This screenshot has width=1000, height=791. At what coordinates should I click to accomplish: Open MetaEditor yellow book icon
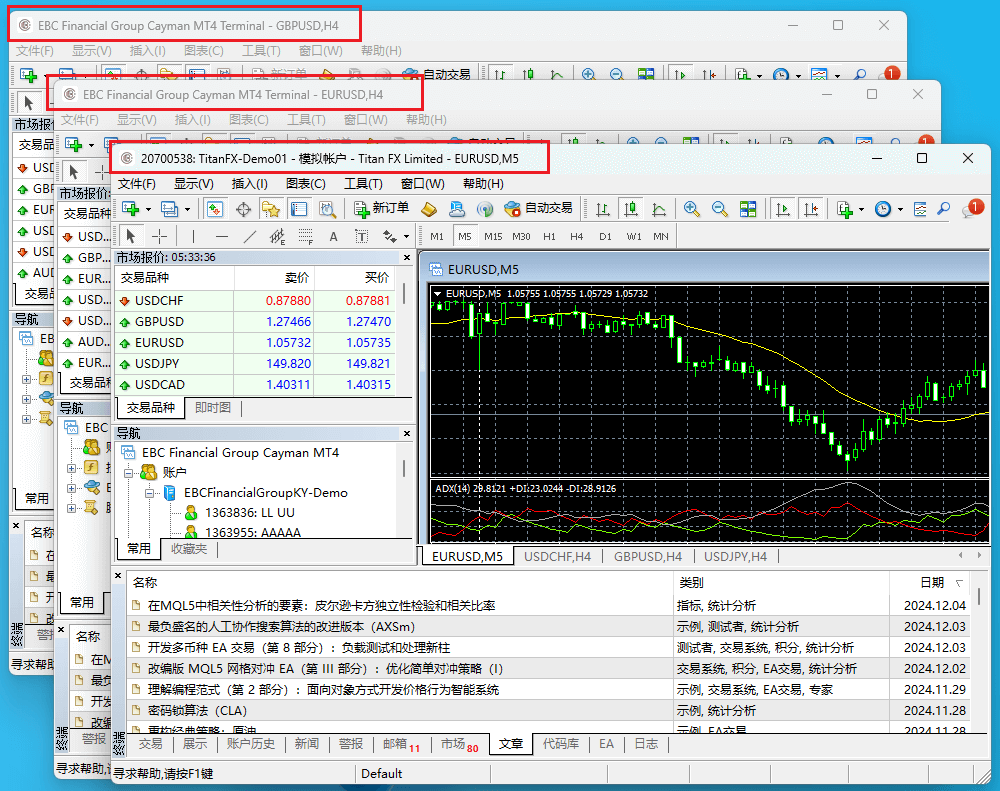pos(429,209)
